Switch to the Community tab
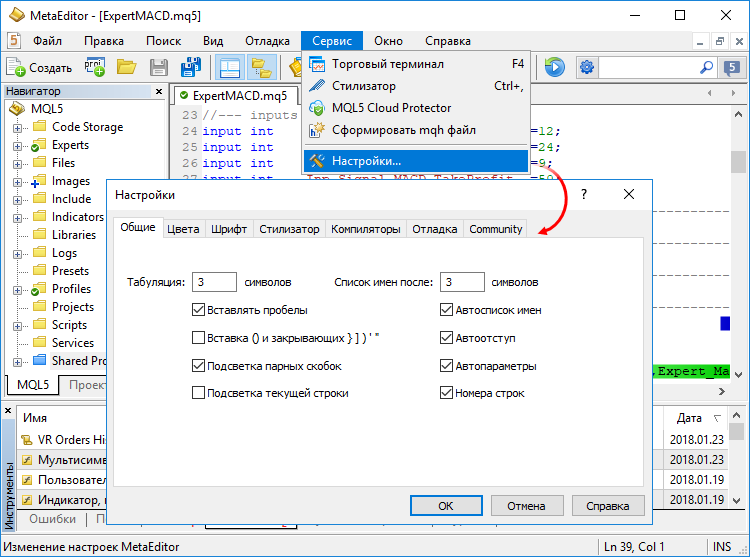Viewport: 750px width, 557px height. pos(496,229)
